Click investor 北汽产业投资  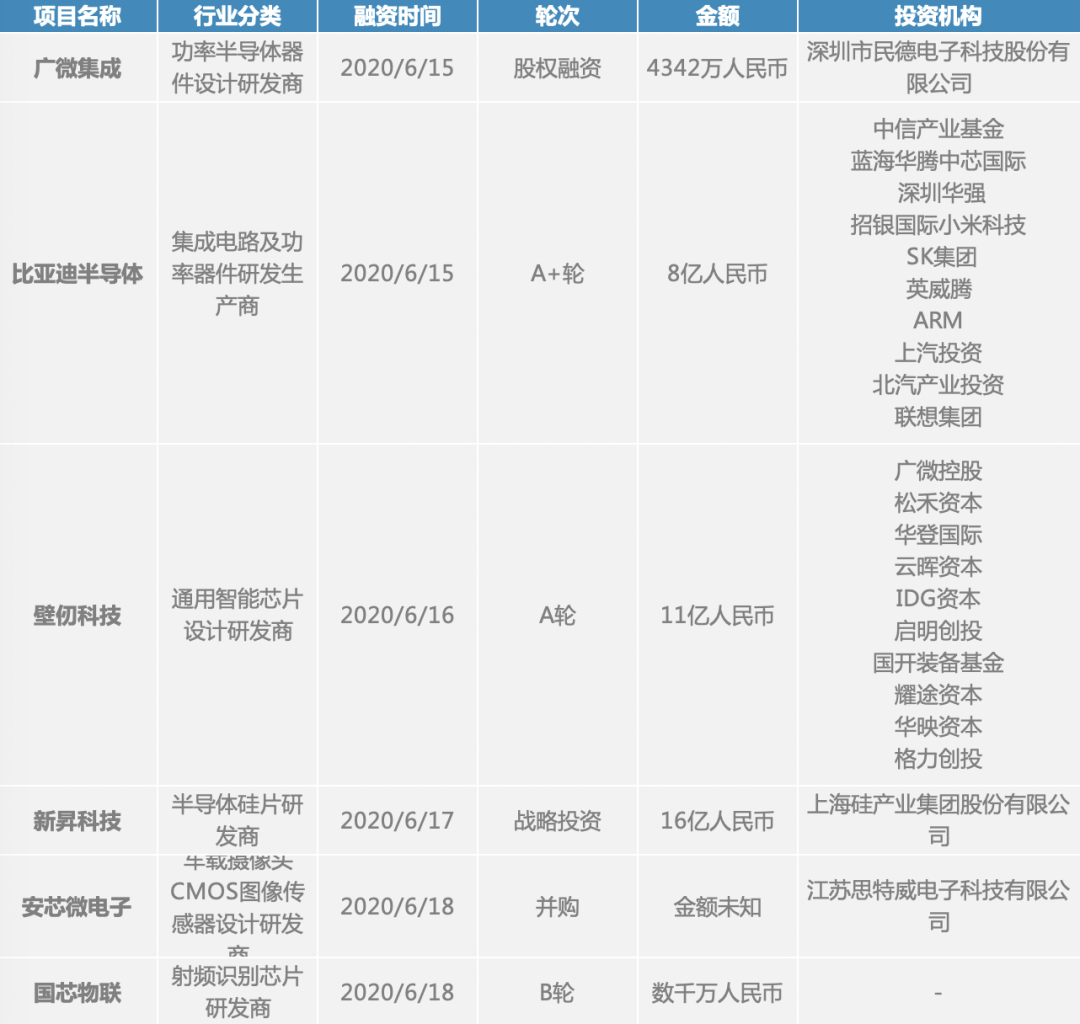[939, 384]
